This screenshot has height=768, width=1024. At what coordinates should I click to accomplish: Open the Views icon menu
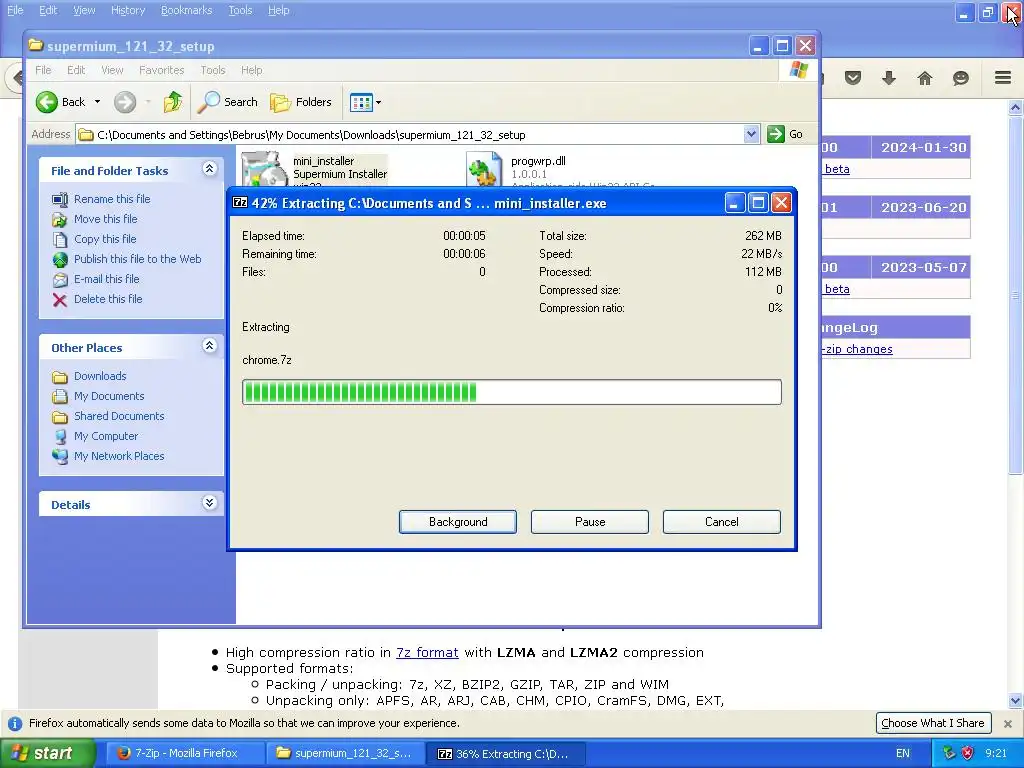366,102
